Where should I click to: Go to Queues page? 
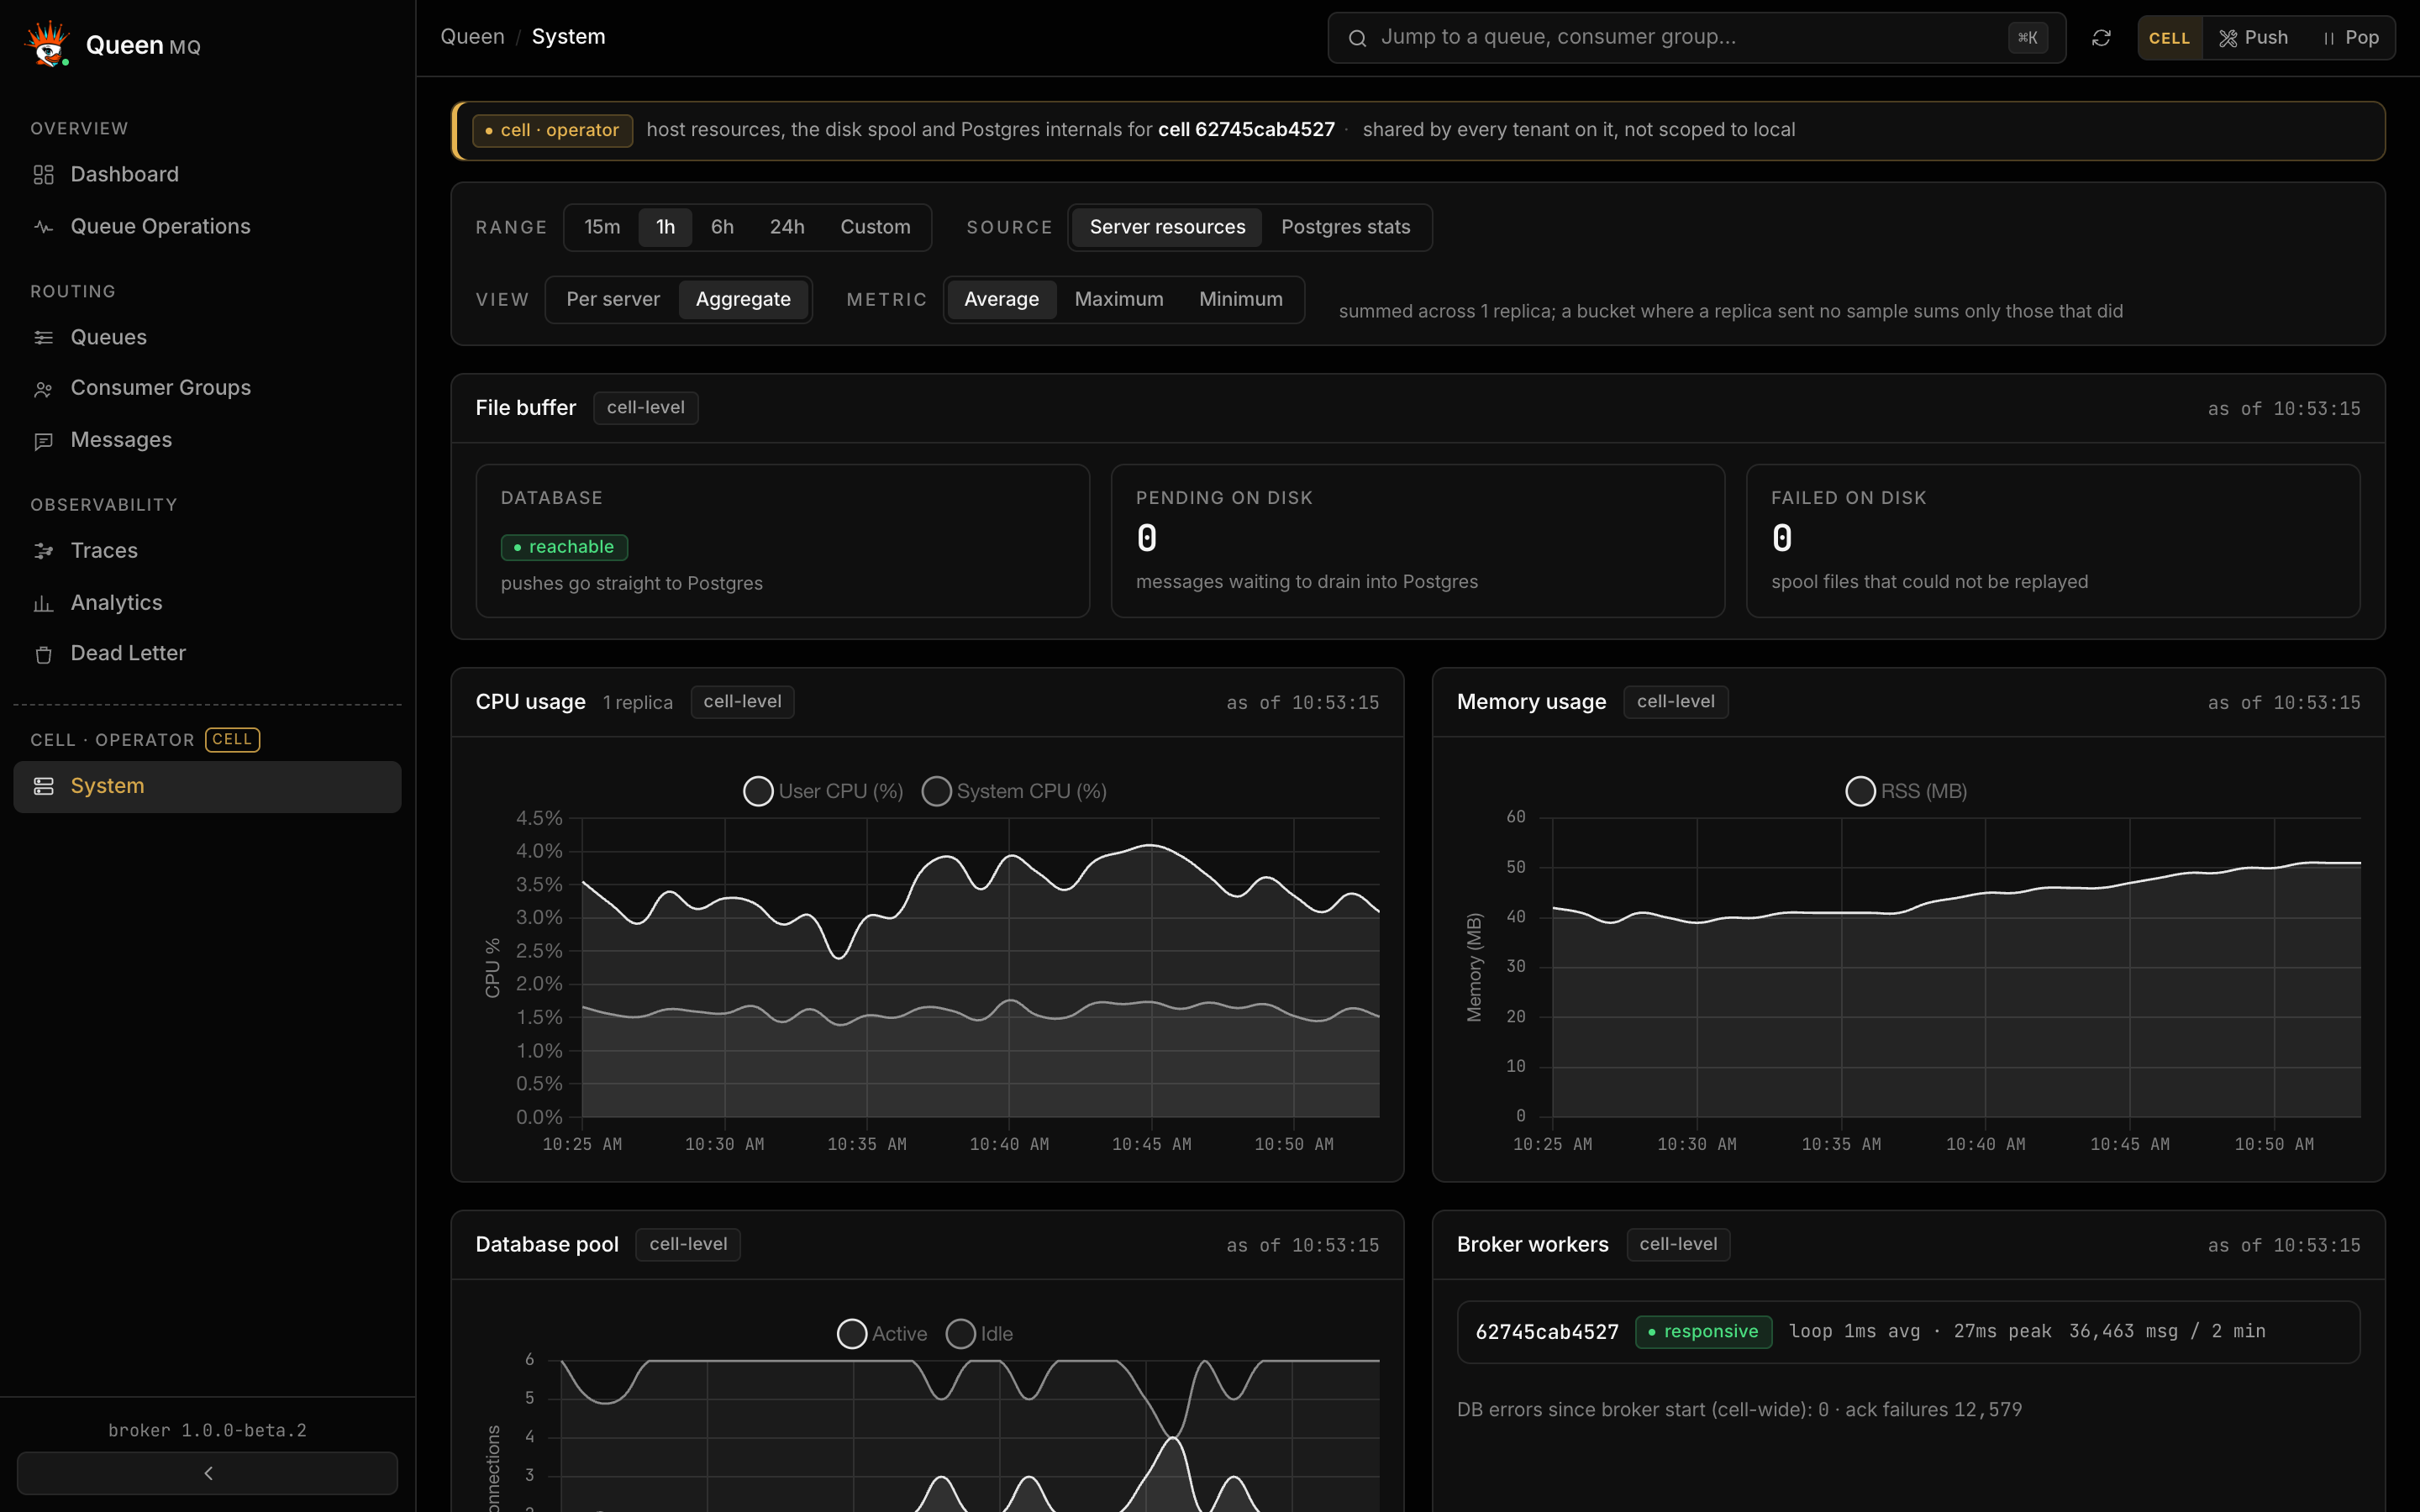(x=207, y=338)
